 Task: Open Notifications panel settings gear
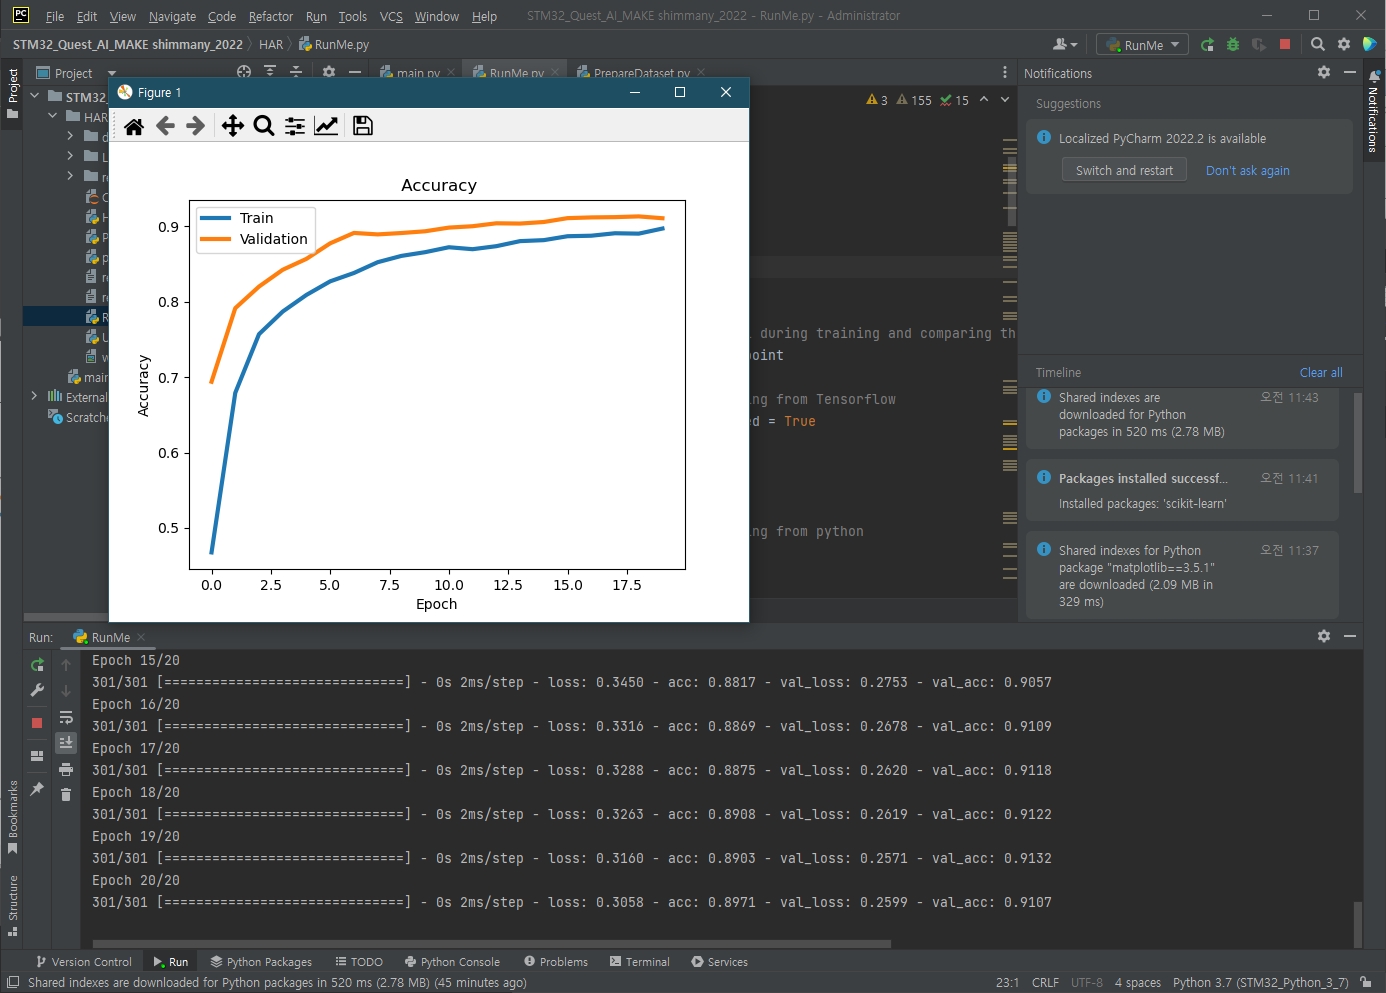(1324, 72)
